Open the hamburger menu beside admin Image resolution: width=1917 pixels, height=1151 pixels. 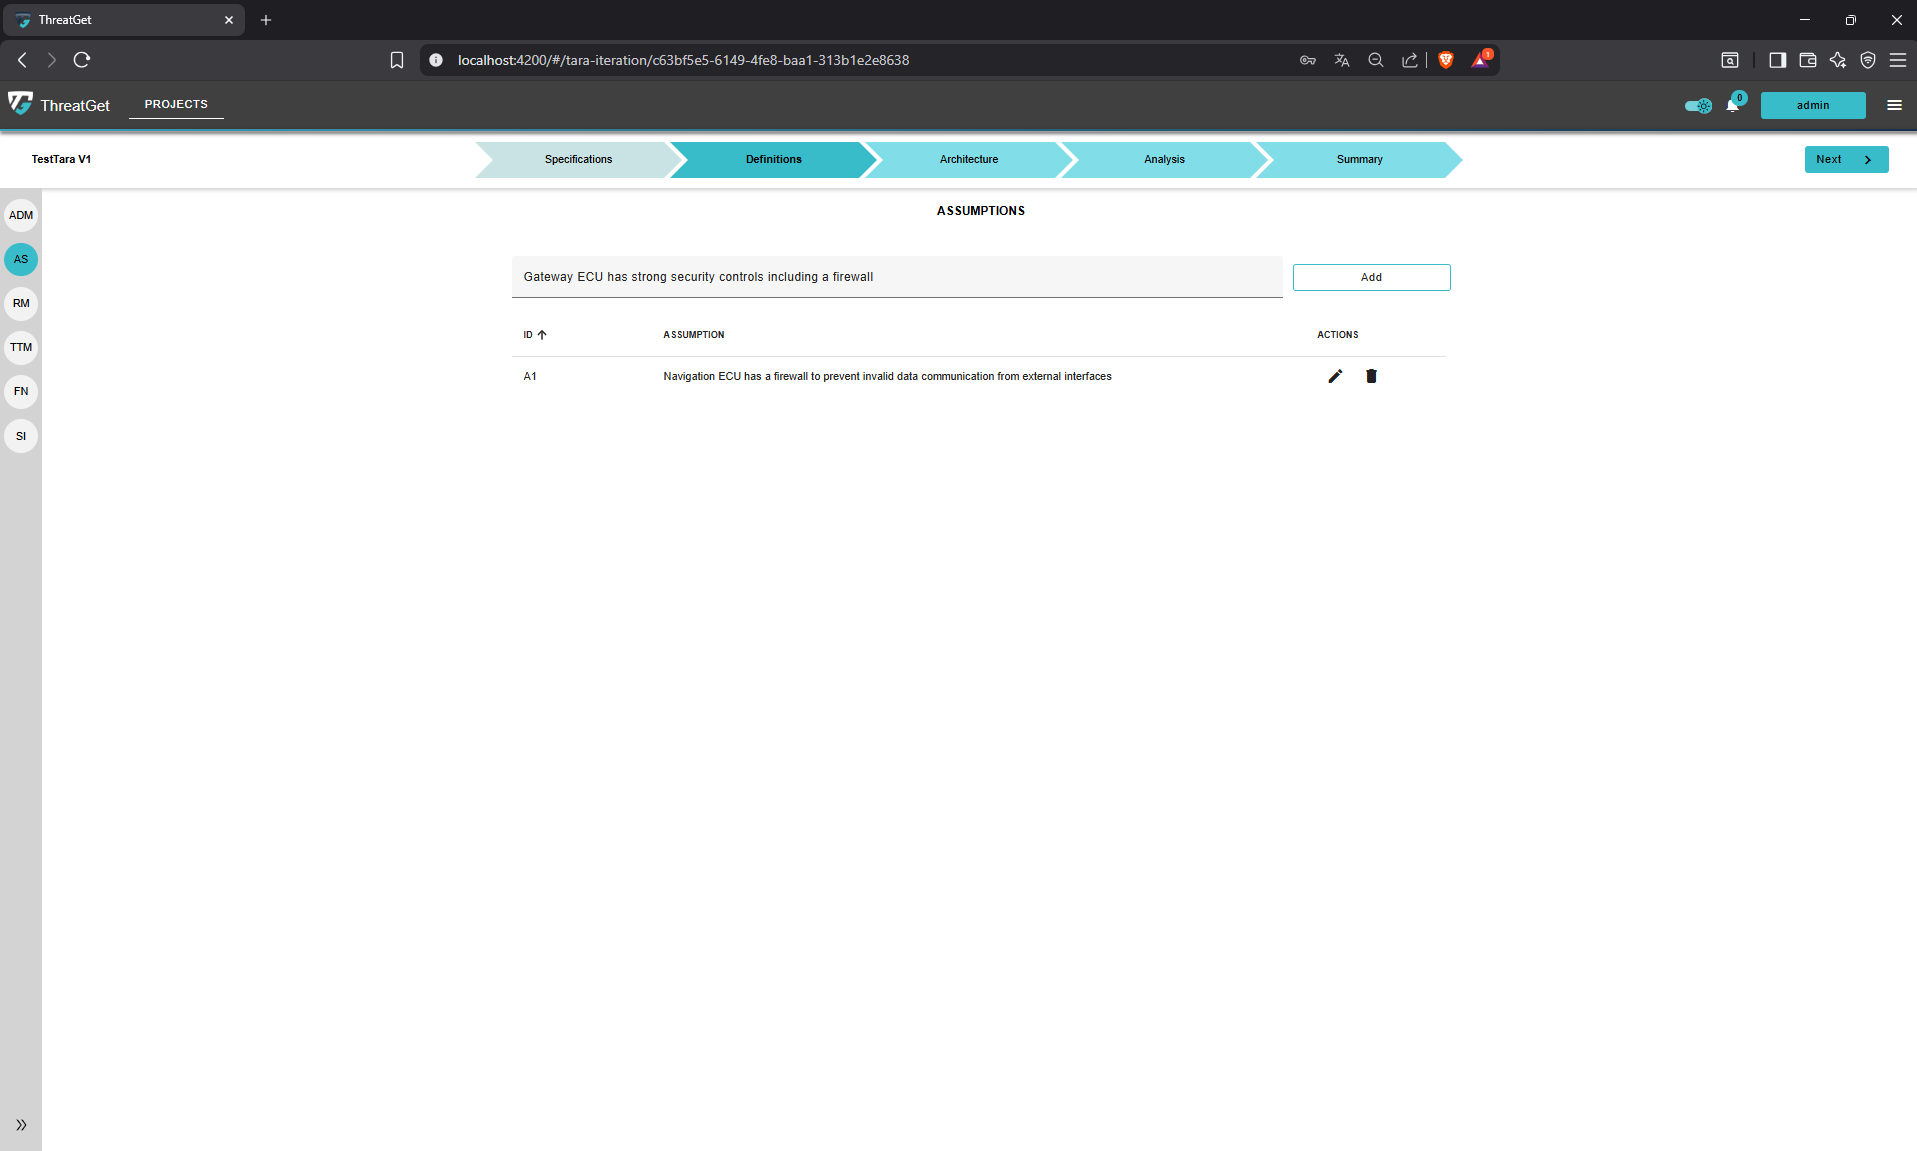1894,105
